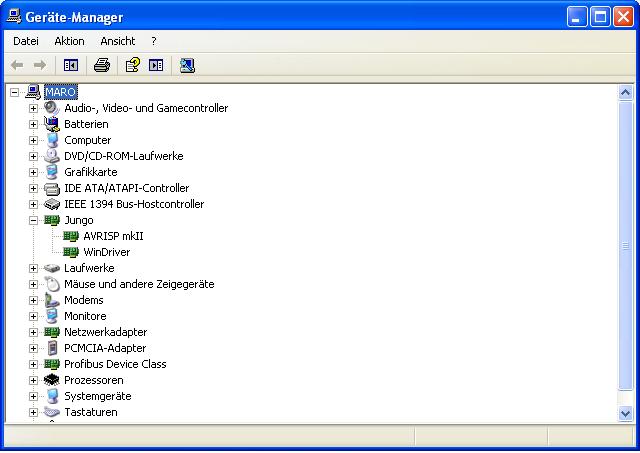The height and width of the screenshot is (453, 640).
Task: Click the Laufwerke drive icon
Action: click(x=52, y=268)
